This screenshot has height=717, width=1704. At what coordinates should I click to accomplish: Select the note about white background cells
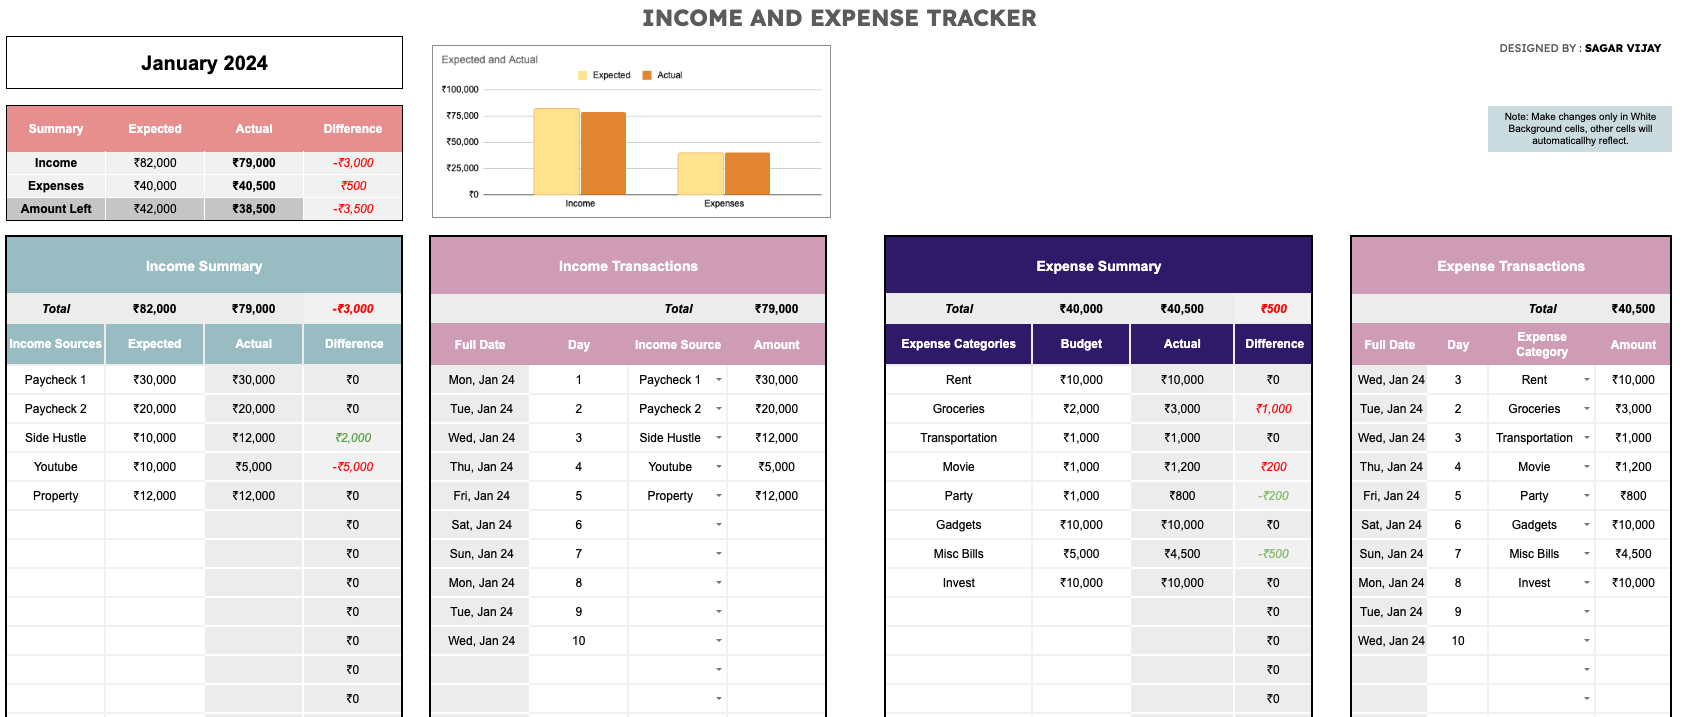tap(1579, 129)
